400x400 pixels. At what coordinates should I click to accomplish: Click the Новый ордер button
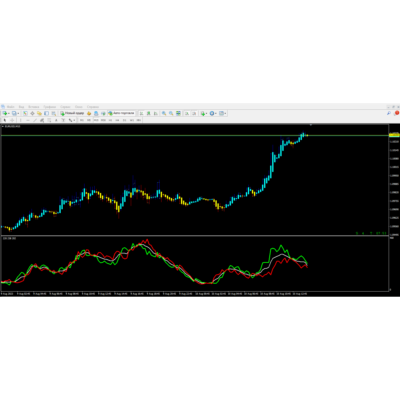pyautogui.click(x=72, y=113)
